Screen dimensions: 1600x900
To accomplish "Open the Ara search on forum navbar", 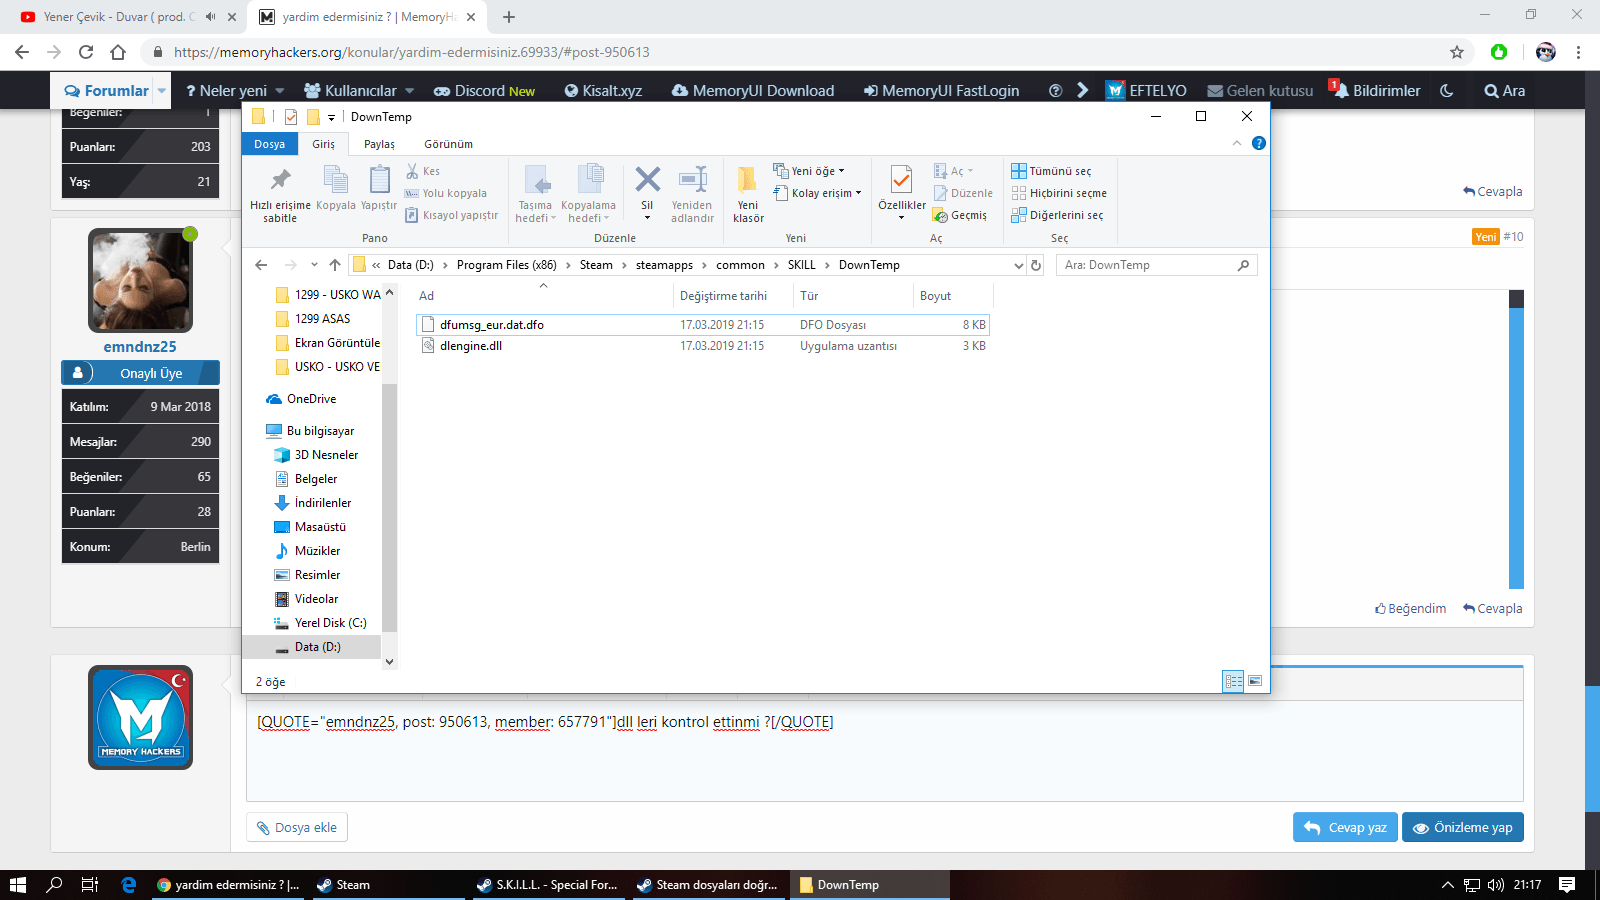I will coord(1505,90).
